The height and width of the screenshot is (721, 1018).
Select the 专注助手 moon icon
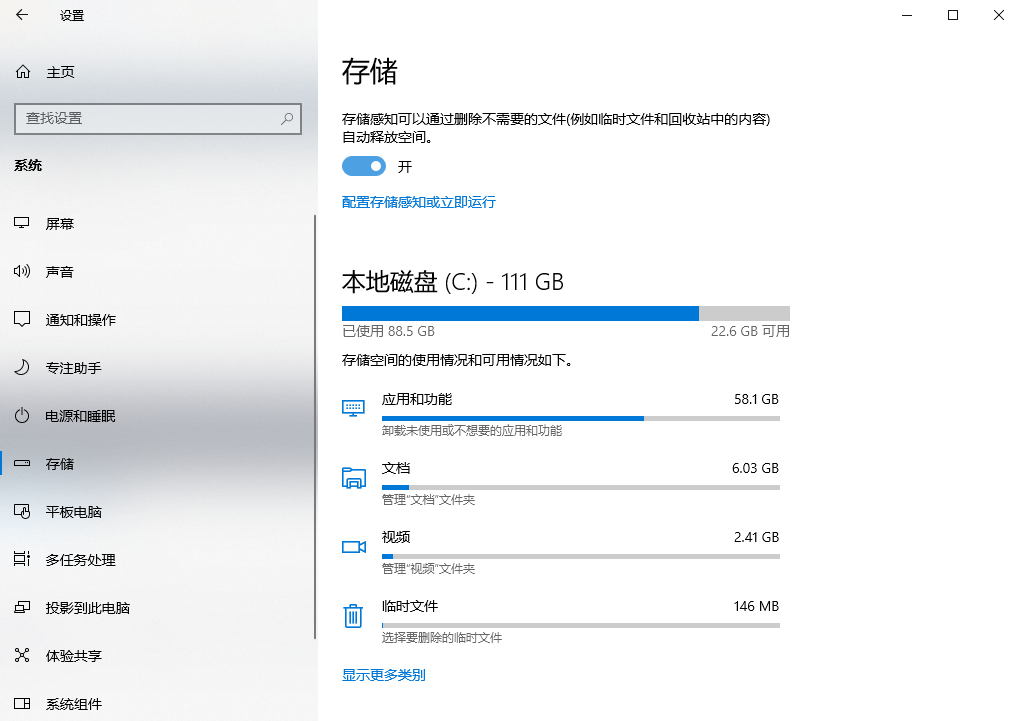click(22, 367)
